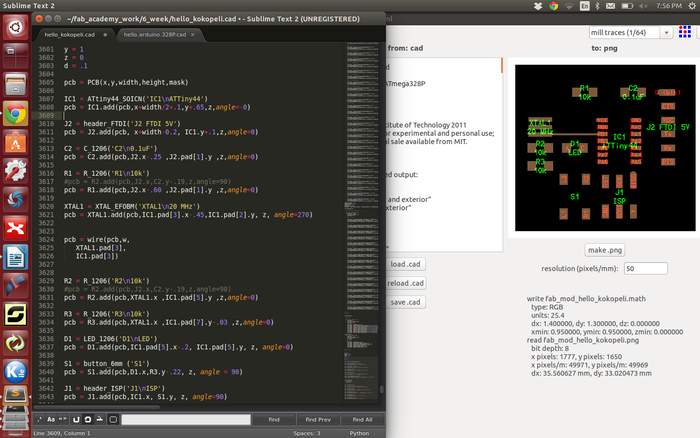Click the Find button
The image size is (700, 438).
[274, 419]
